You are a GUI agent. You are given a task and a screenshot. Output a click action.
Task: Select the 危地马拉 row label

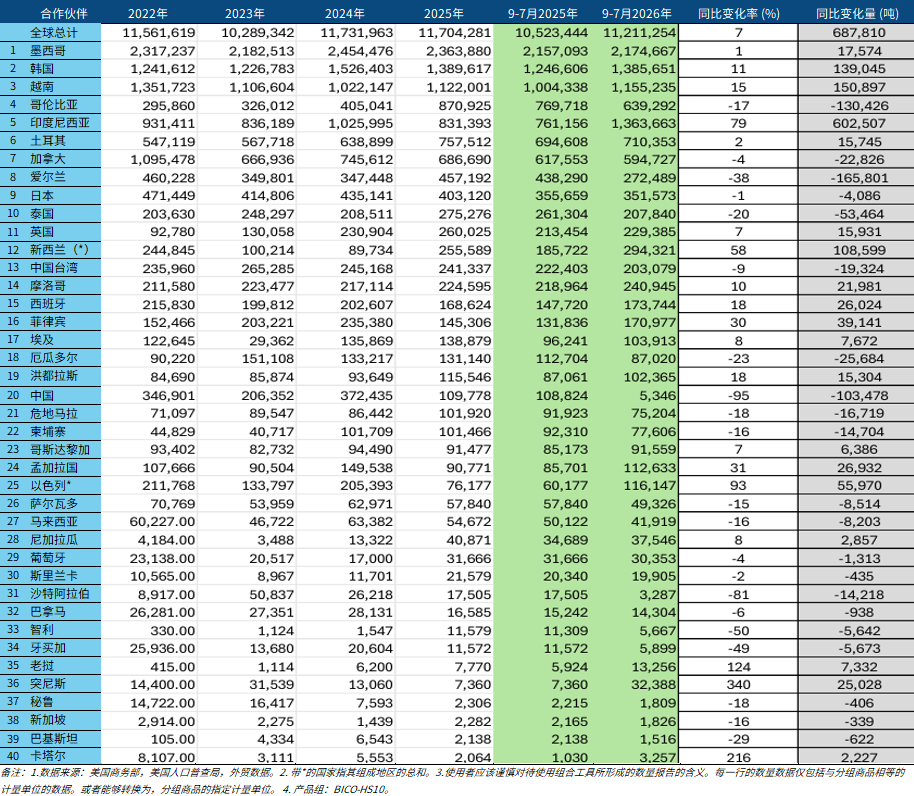(x=54, y=413)
